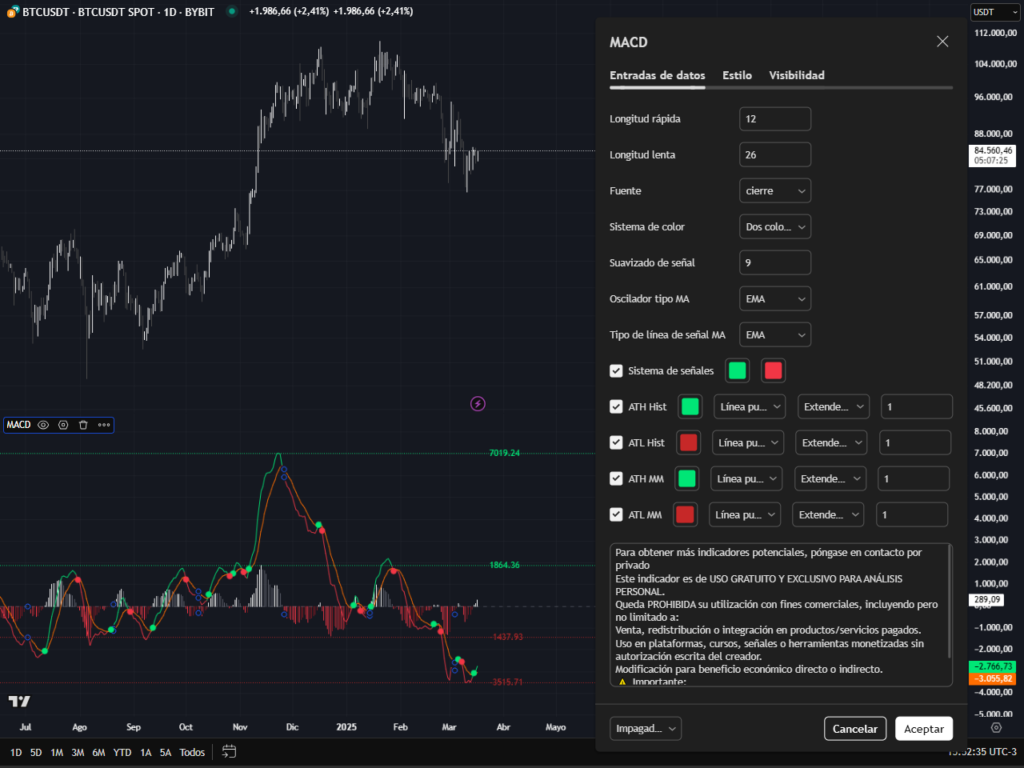Select the 1A time range
Image resolution: width=1024 pixels, height=768 pixels.
tap(146, 752)
